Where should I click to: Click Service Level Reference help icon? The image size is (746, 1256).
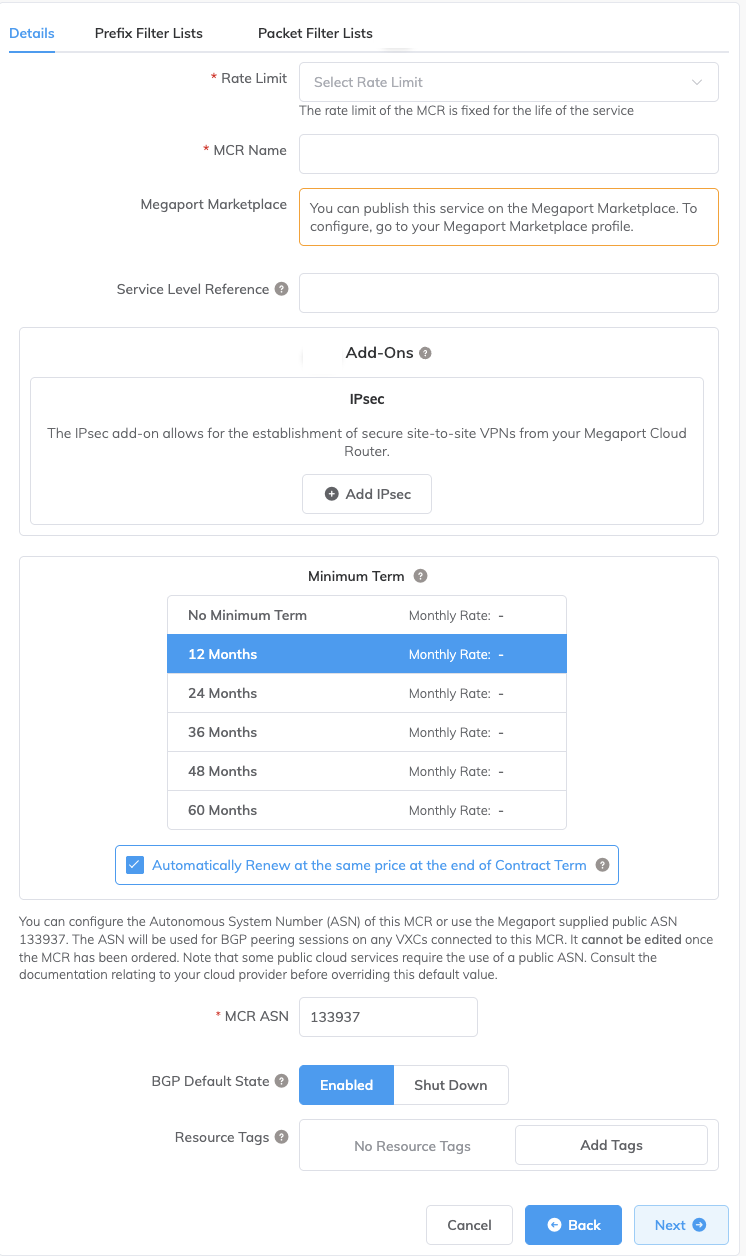click(x=282, y=289)
